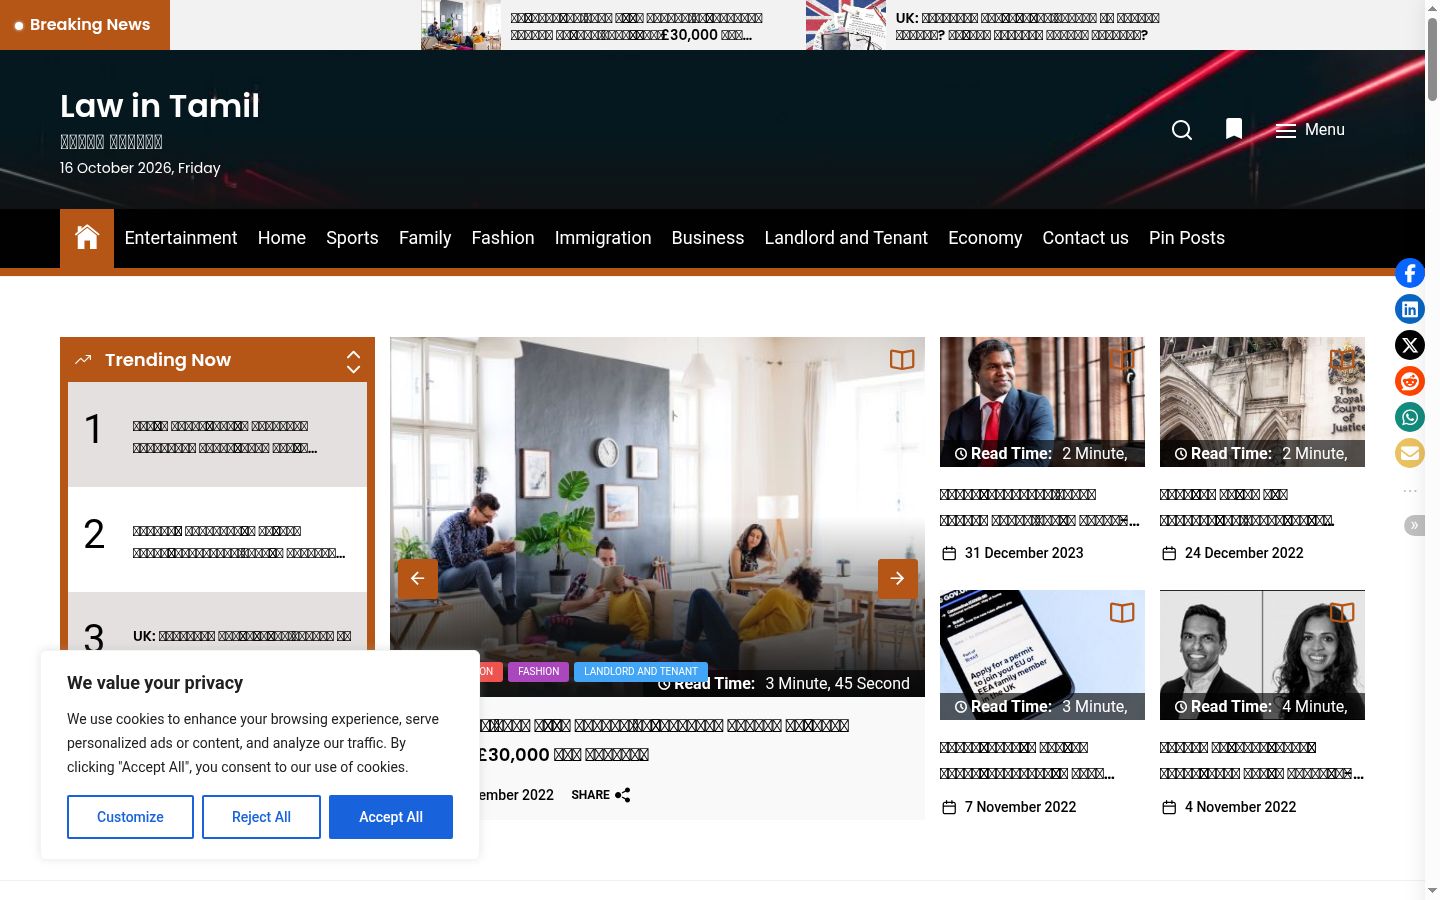This screenshot has height=900, width=1440.
Task: Open the Menu hamburger in the header
Action: coord(1310,130)
